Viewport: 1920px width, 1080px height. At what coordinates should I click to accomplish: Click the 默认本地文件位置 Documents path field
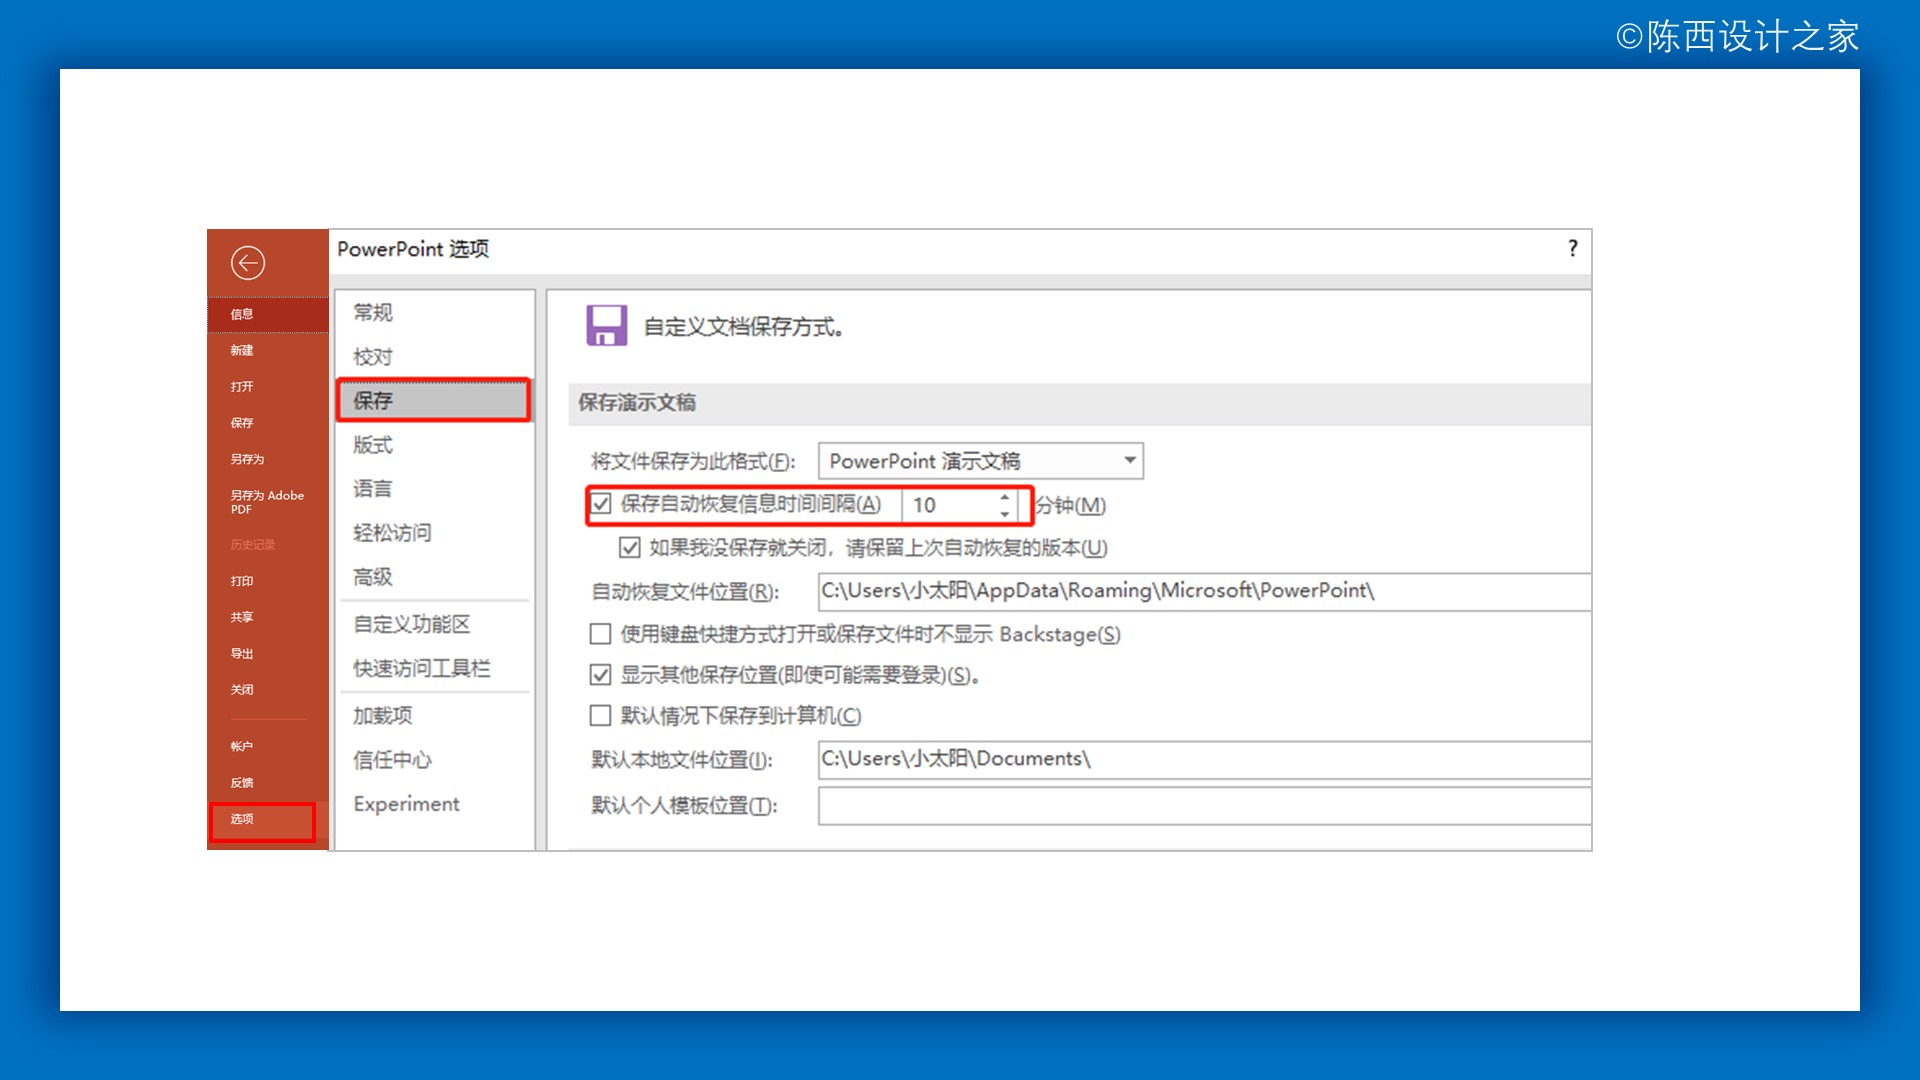click(1204, 759)
